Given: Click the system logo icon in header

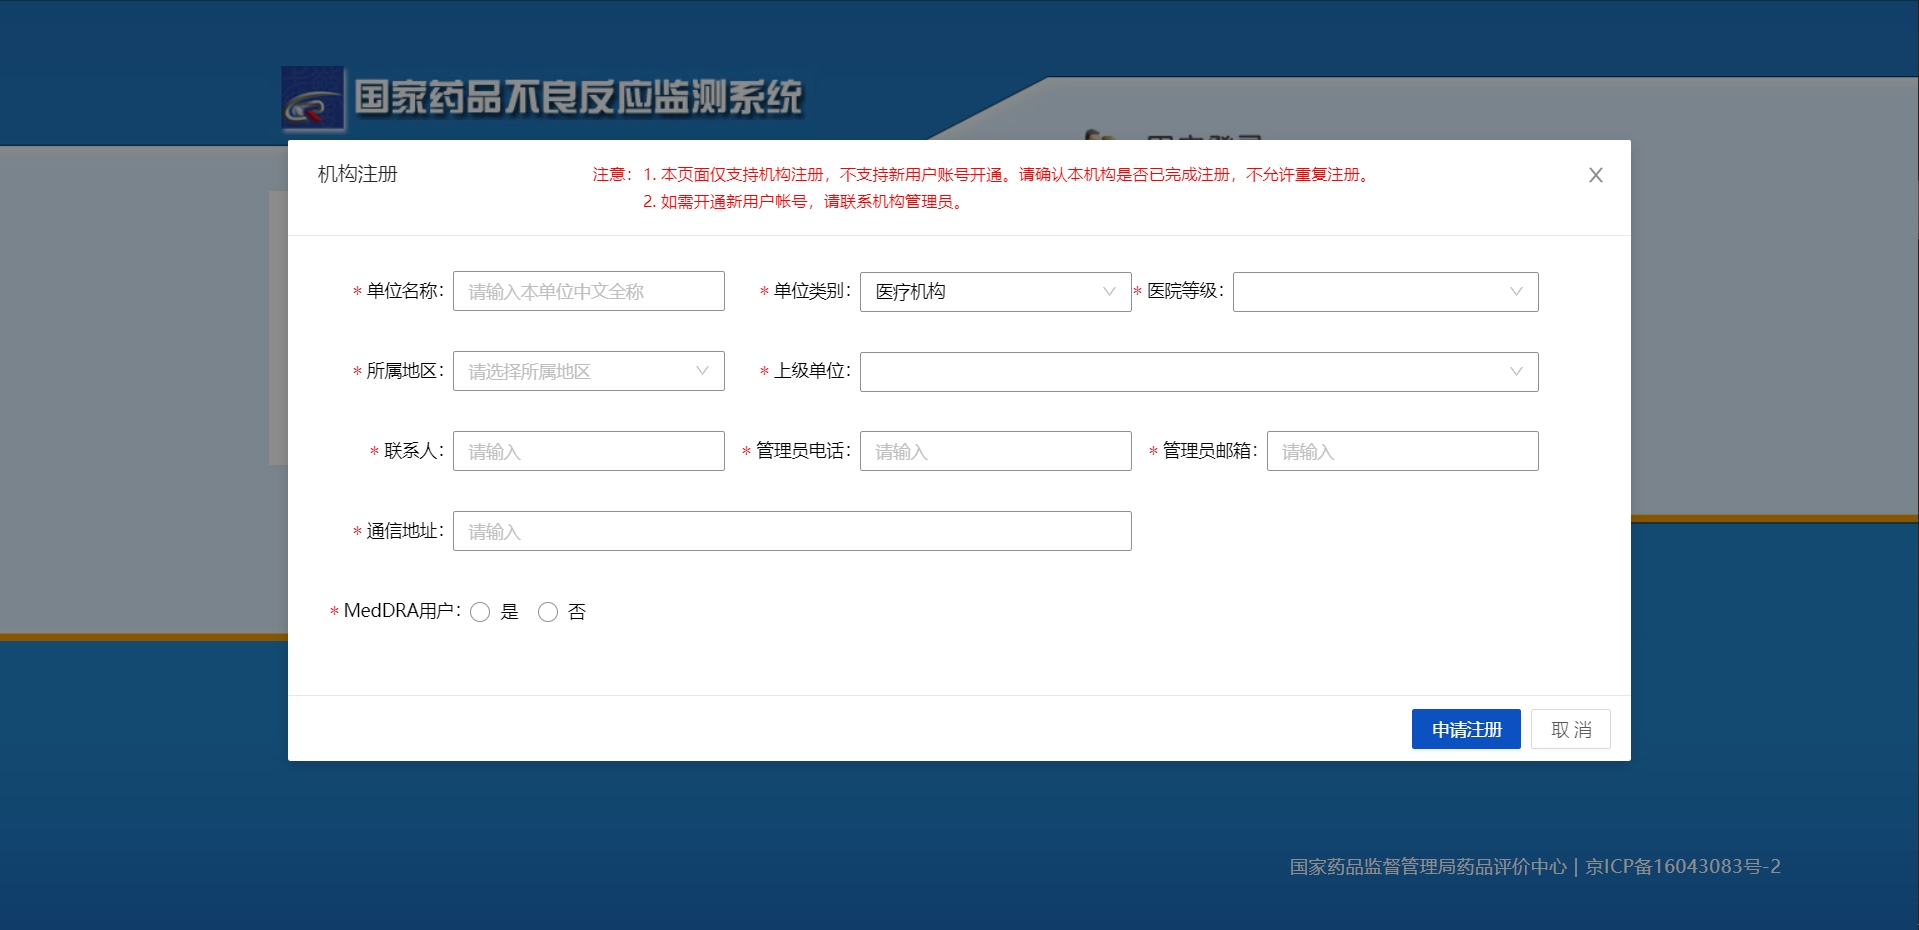Looking at the screenshot, I should [313, 99].
